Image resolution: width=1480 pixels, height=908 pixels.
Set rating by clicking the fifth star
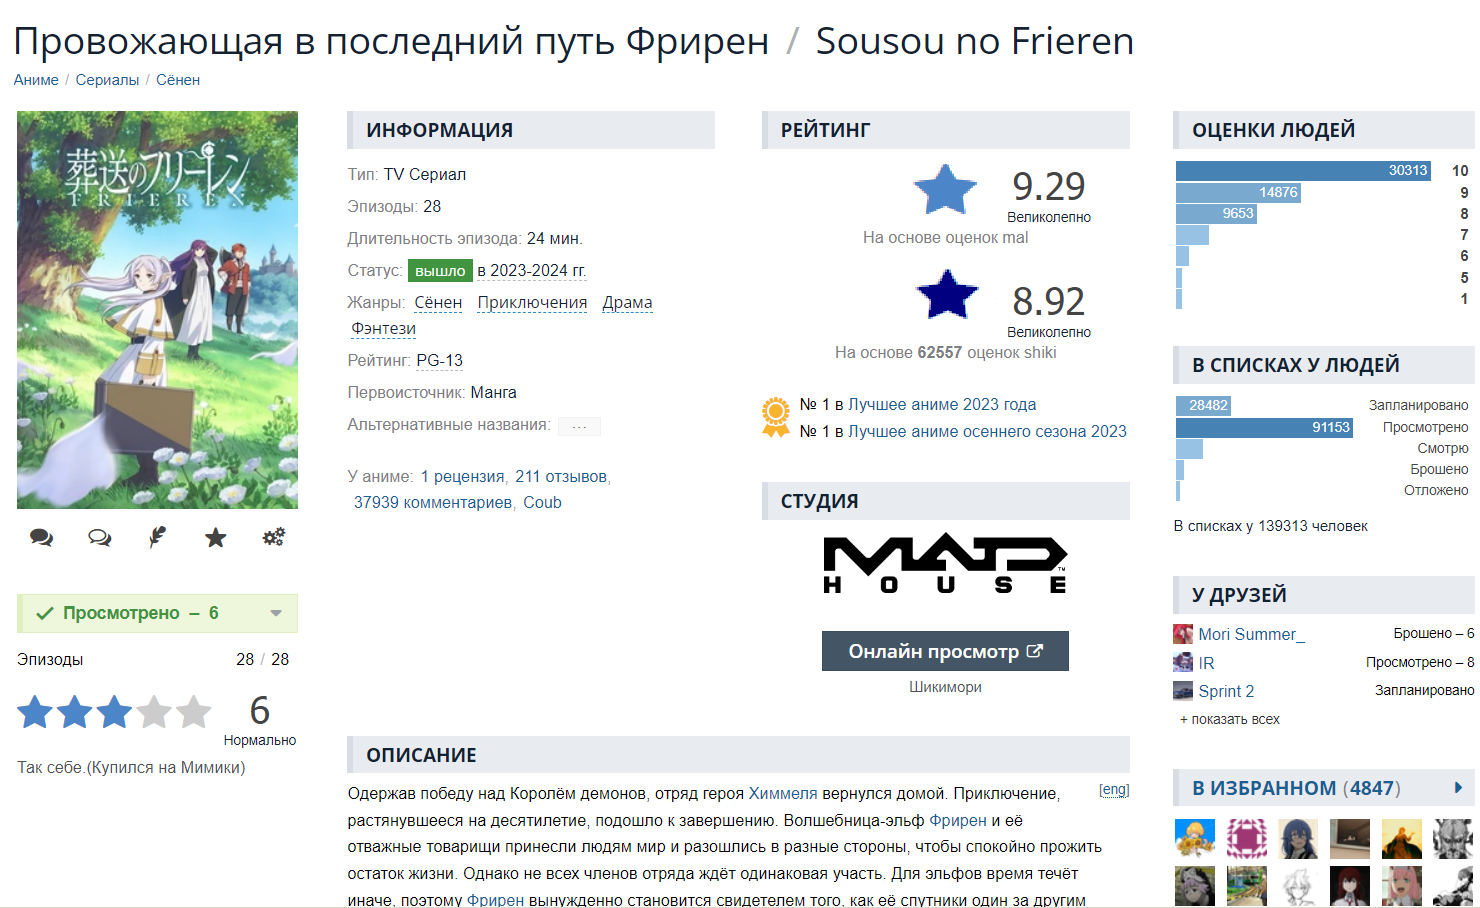coord(194,712)
